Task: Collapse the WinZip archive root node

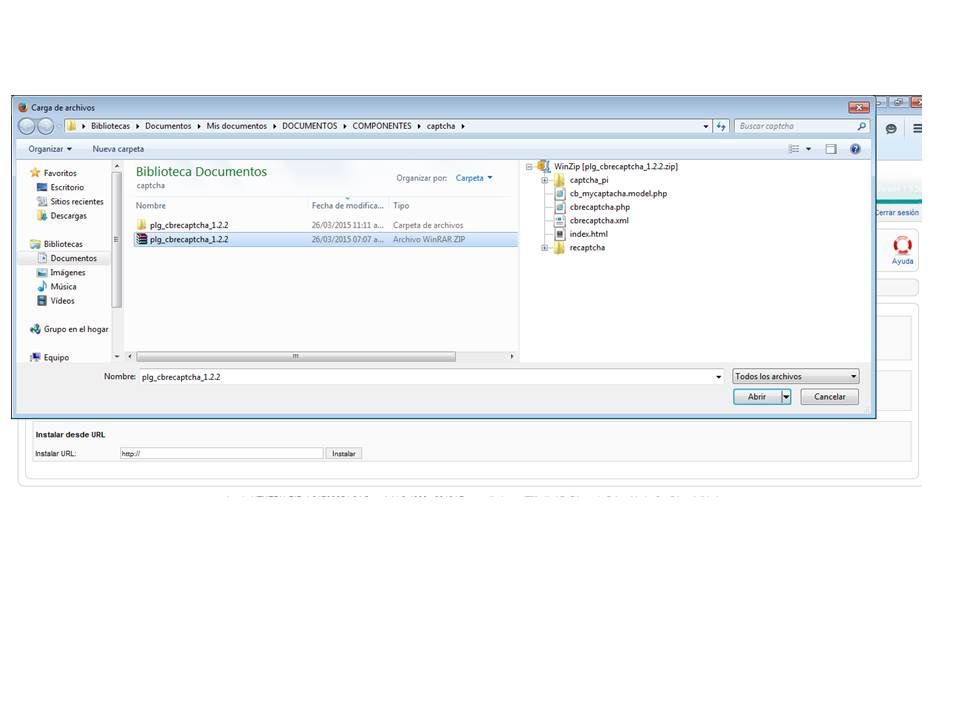Action: tap(529, 167)
